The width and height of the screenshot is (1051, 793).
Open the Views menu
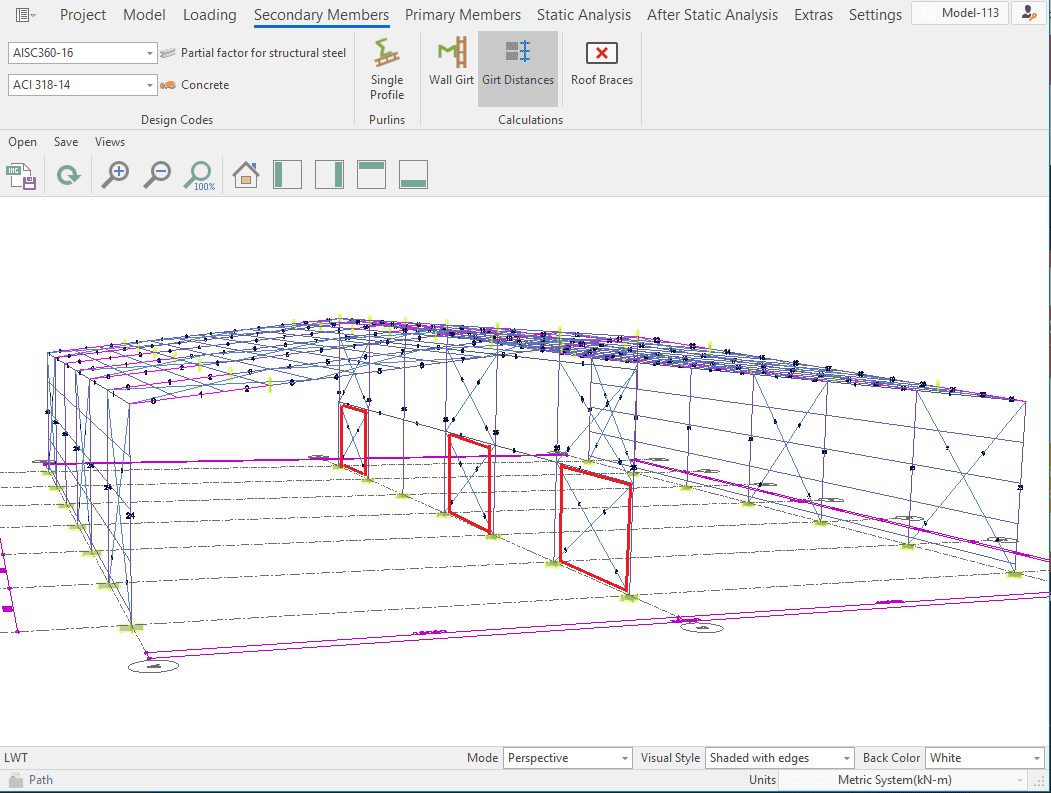tap(110, 142)
